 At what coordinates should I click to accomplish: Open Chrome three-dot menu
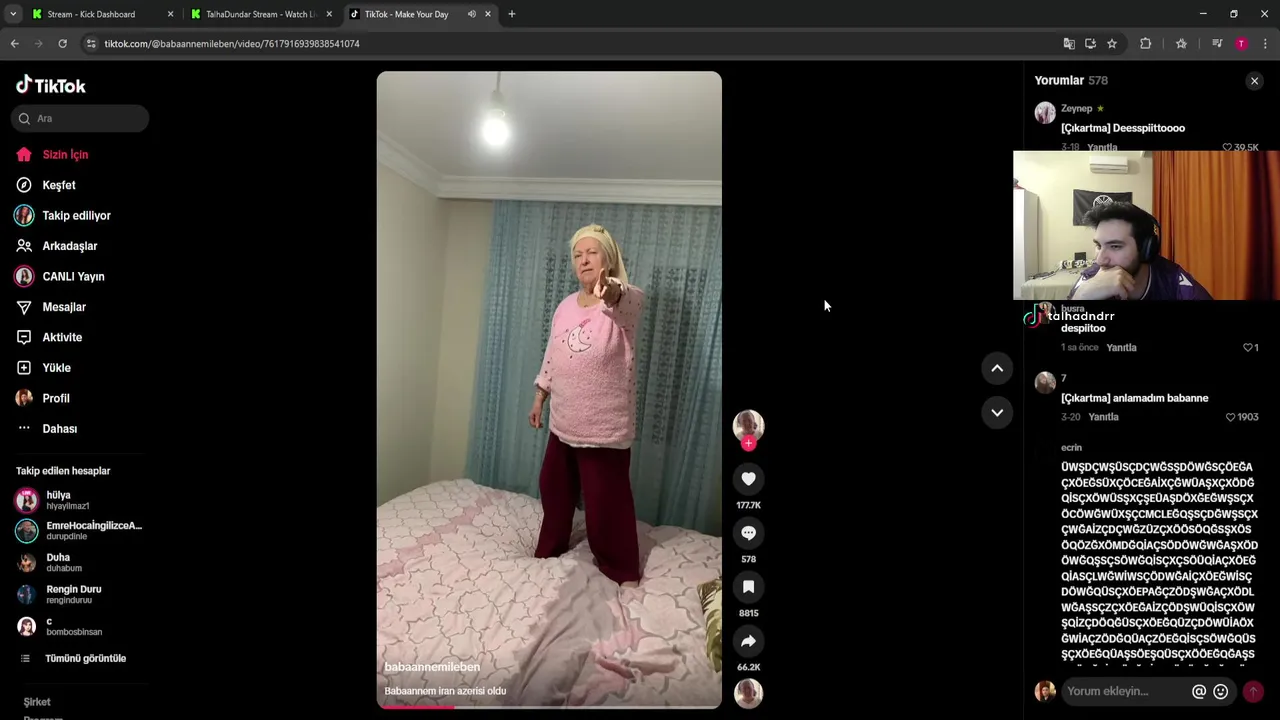(1265, 44)
